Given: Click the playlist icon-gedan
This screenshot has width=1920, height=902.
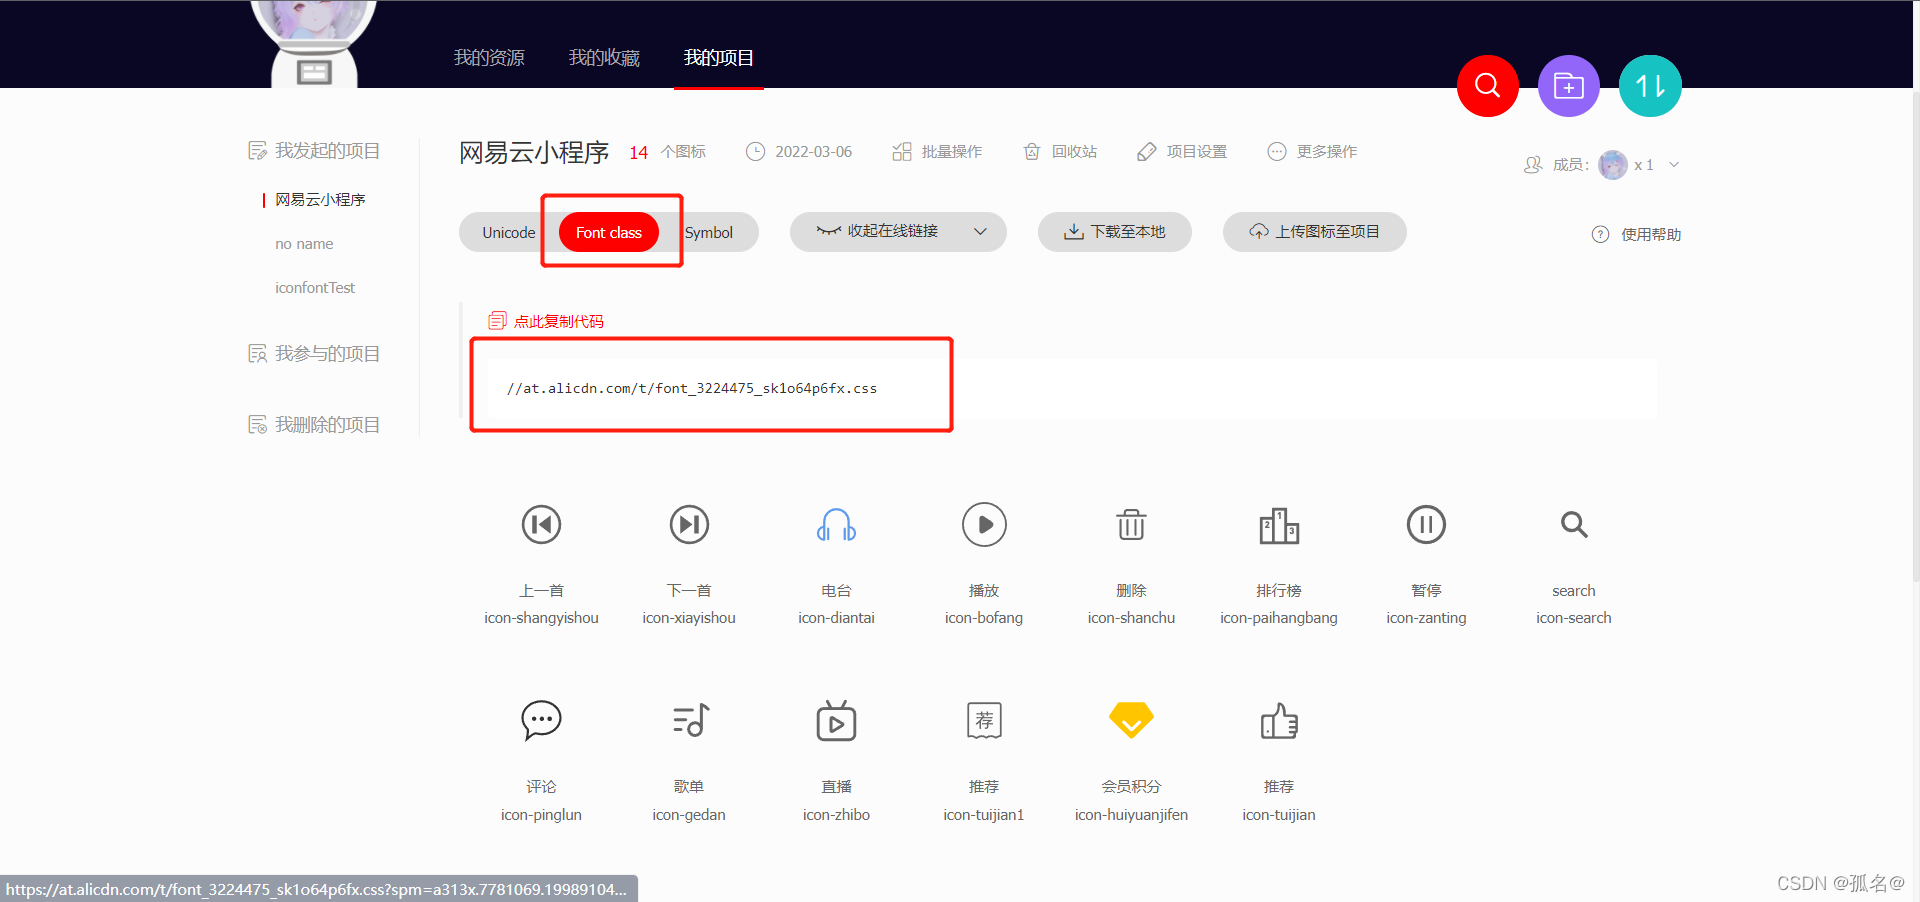Looking at the screenshot, I should (690, 720).
